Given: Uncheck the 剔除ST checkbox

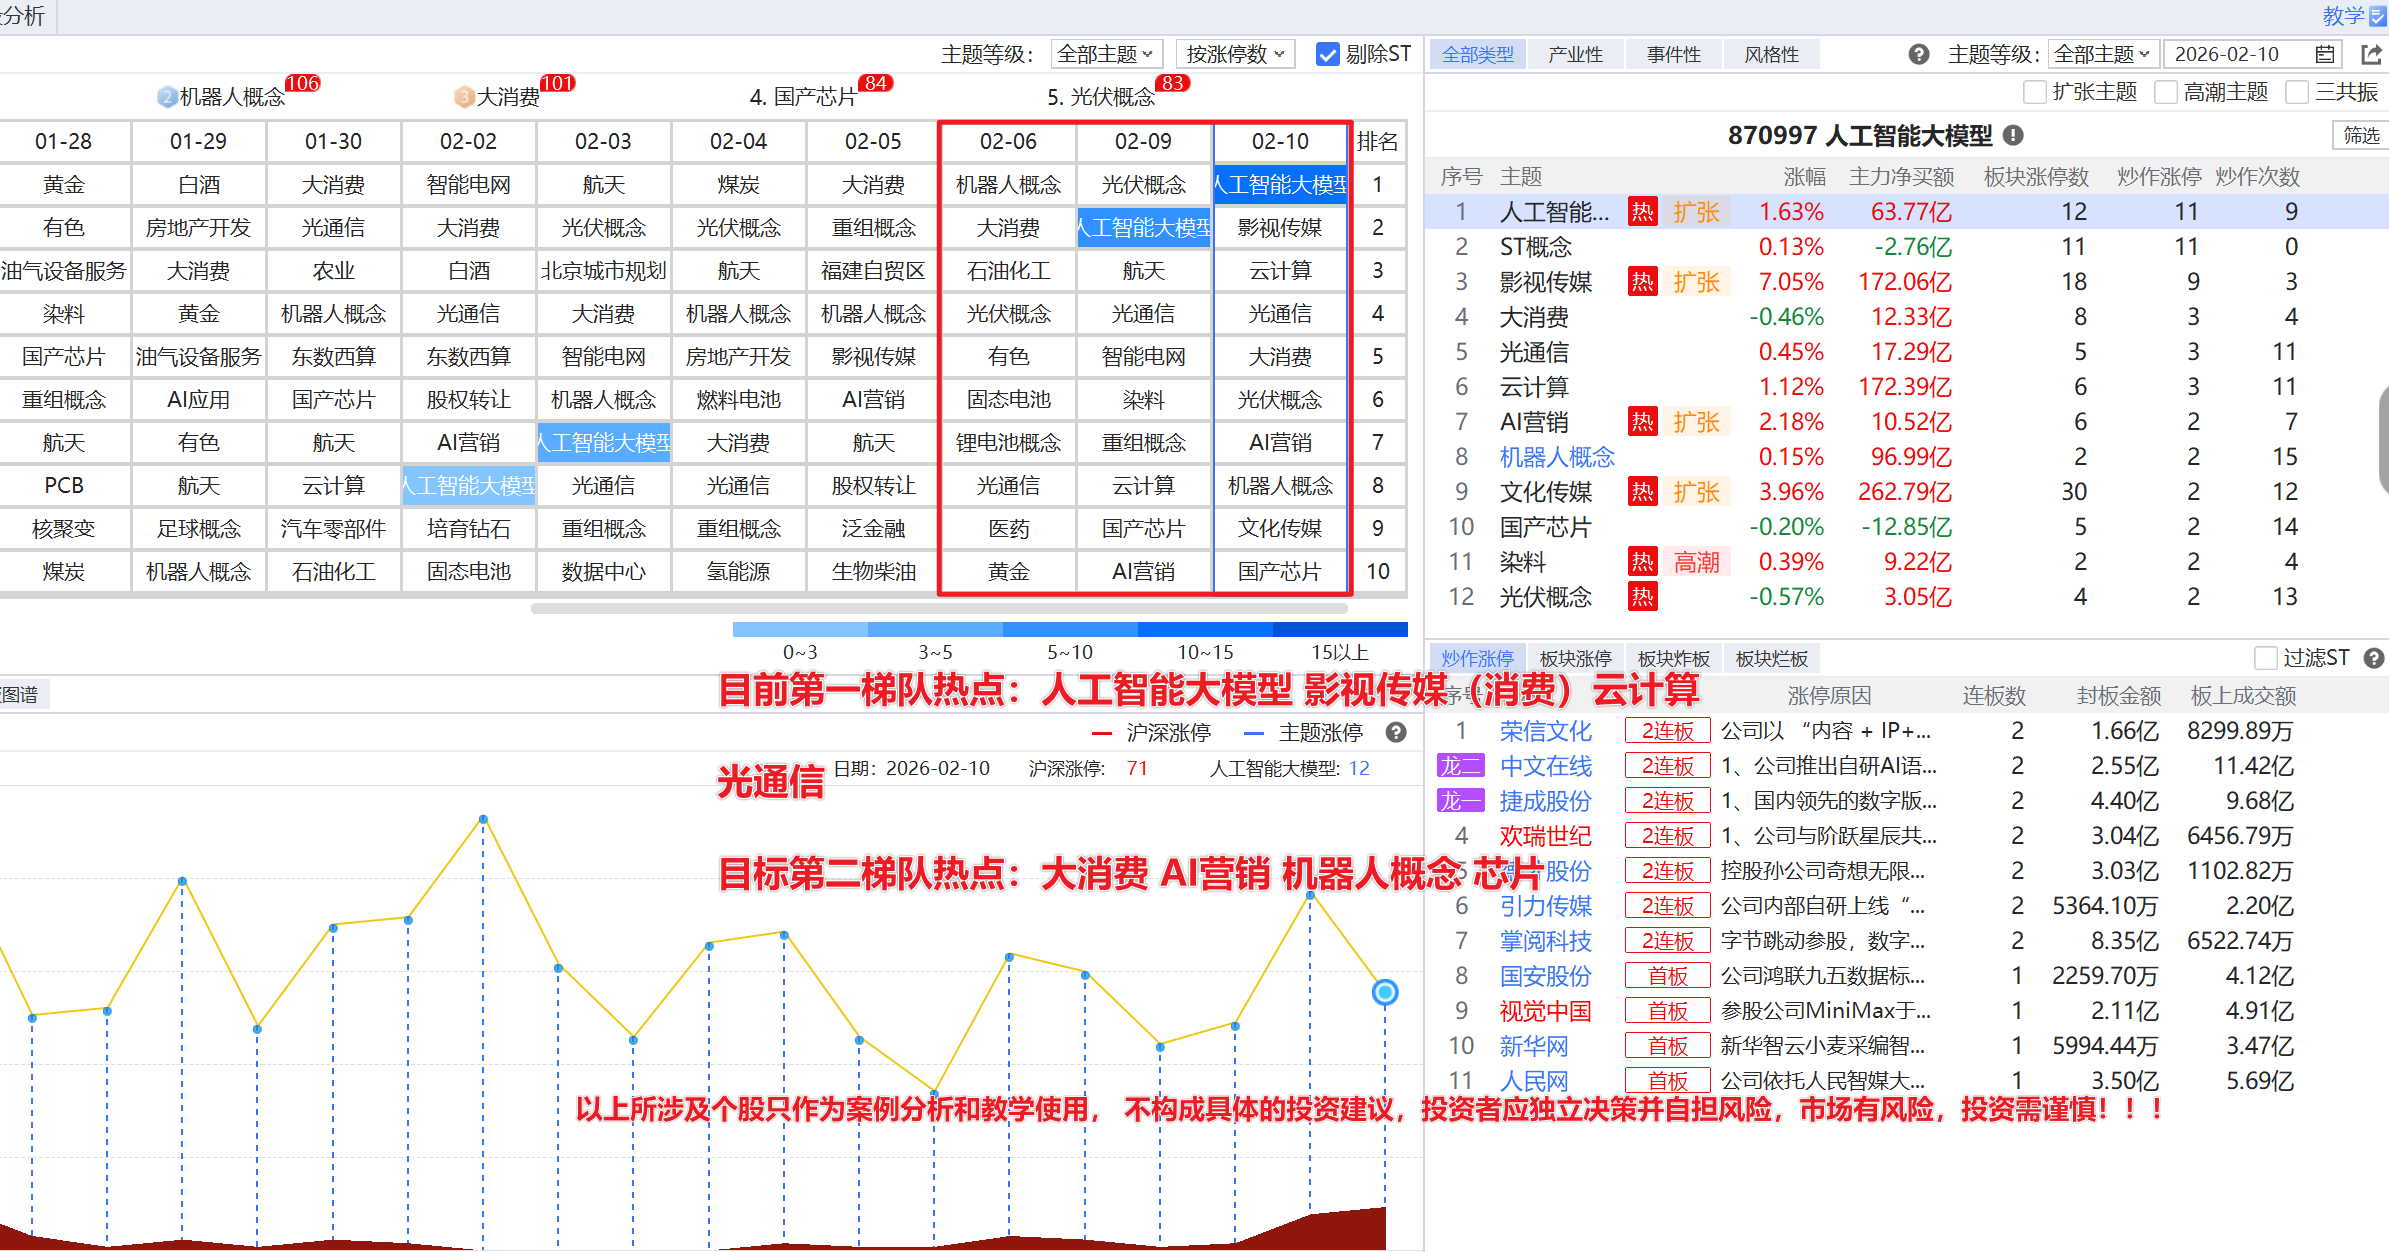Looking at the screenshot, I should 1327,54.
